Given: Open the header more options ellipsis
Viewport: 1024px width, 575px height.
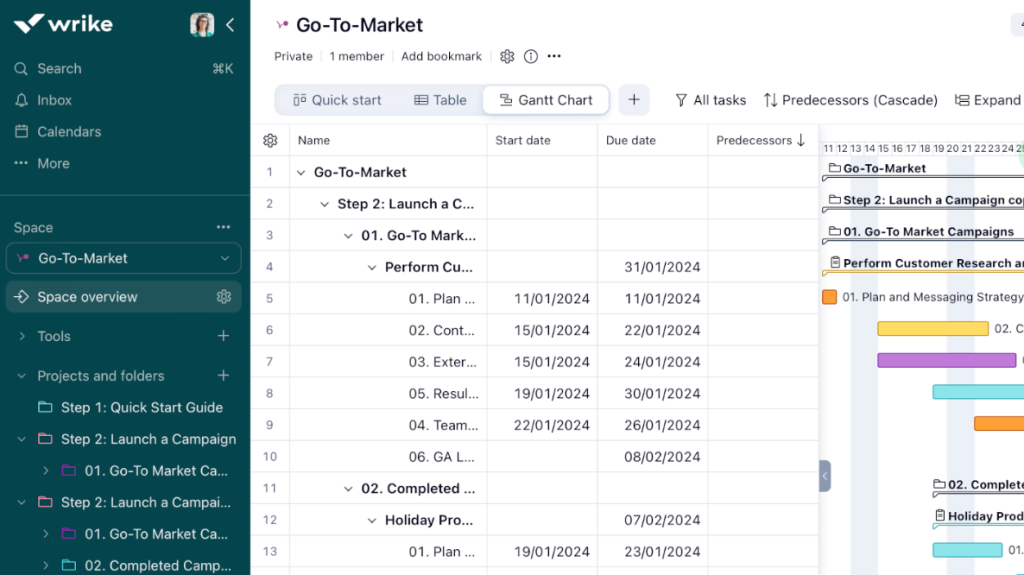Looking at the screenshot, I should tap(554, 56).
